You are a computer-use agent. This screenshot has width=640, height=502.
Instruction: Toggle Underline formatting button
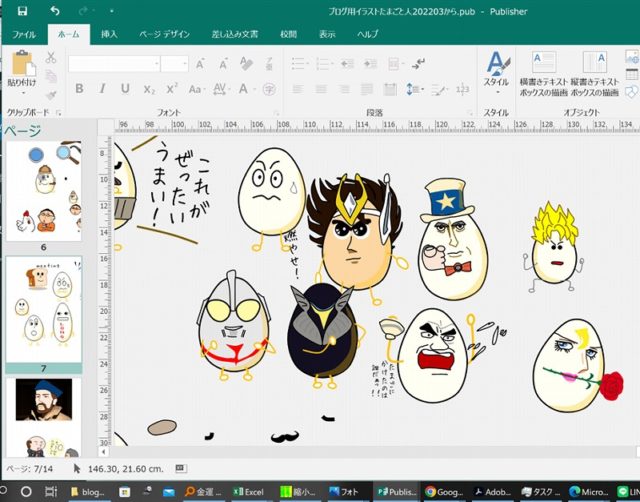click(x=125, y=89)
